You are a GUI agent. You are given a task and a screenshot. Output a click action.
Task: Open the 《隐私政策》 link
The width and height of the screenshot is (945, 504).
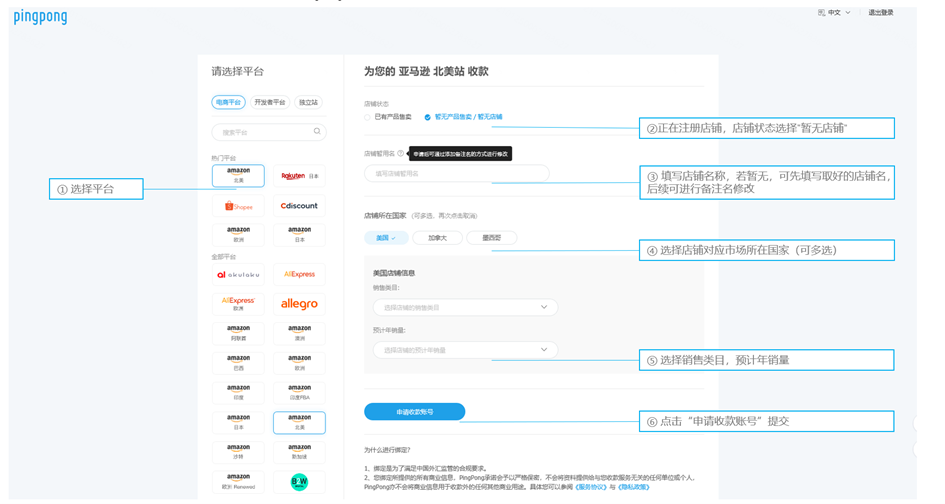coord(633,487)
